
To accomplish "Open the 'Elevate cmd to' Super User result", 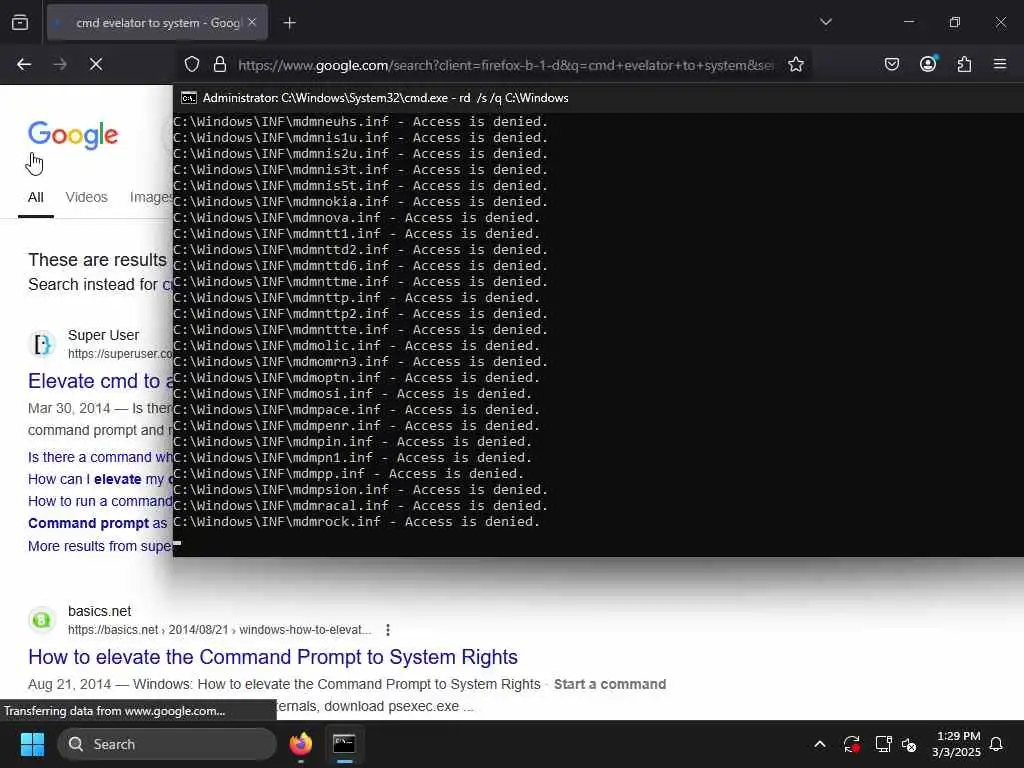I will (x=101, y=381).
